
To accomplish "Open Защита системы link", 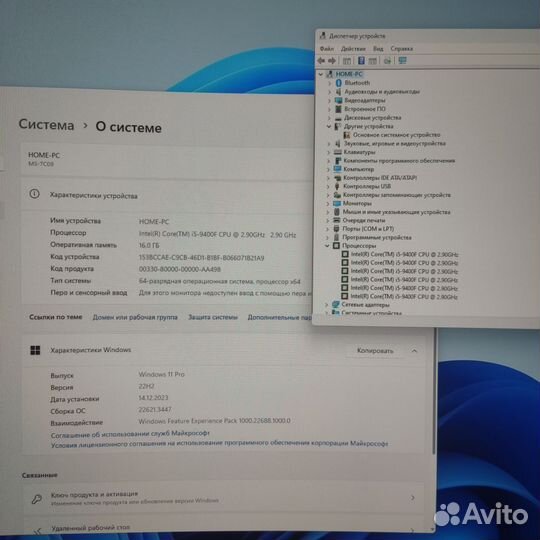I will 213,317.
